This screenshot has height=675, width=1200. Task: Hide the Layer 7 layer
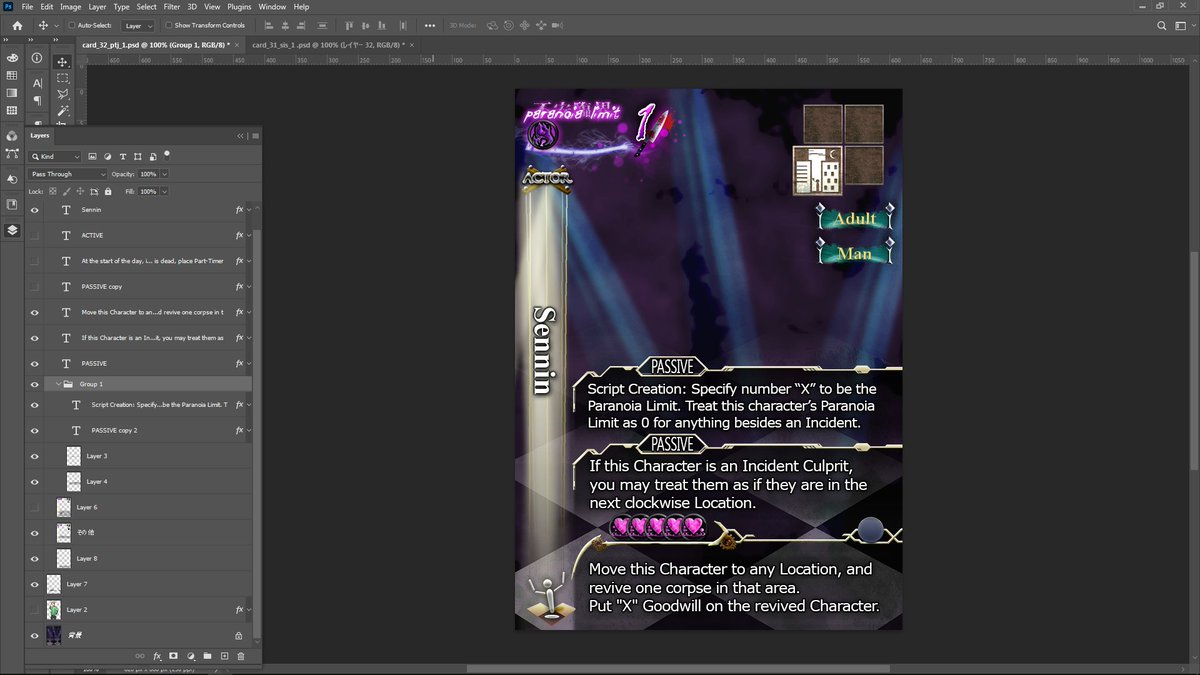(x=35, y=584)
